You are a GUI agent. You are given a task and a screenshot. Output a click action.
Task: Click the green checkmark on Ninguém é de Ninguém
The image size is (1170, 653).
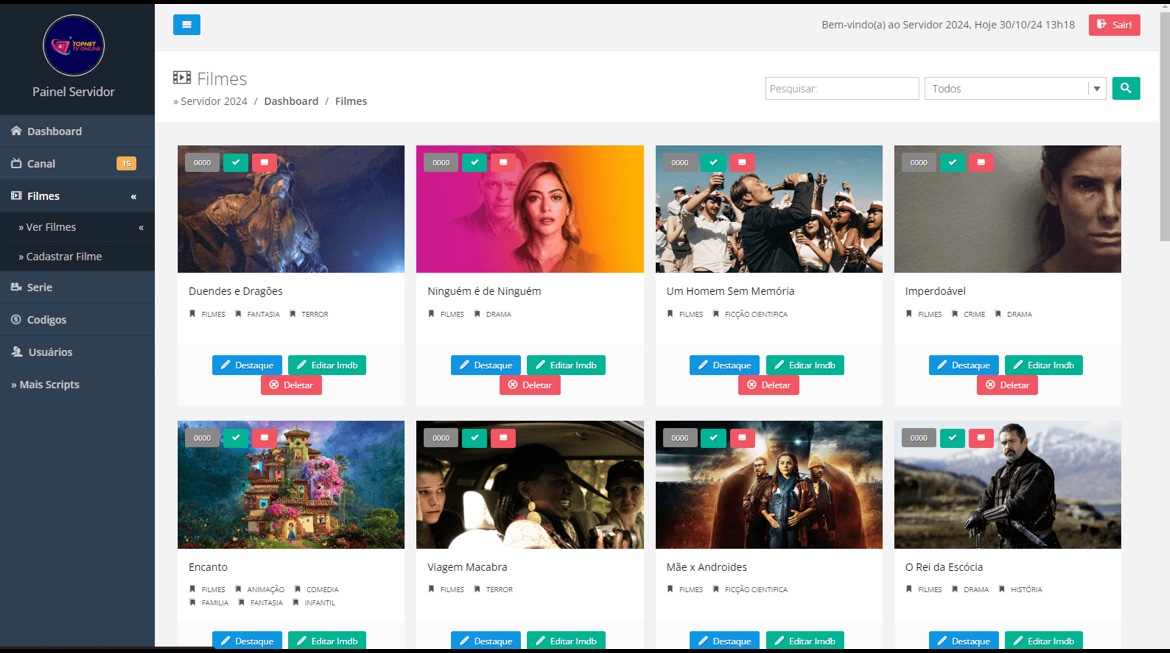[475, 162]
